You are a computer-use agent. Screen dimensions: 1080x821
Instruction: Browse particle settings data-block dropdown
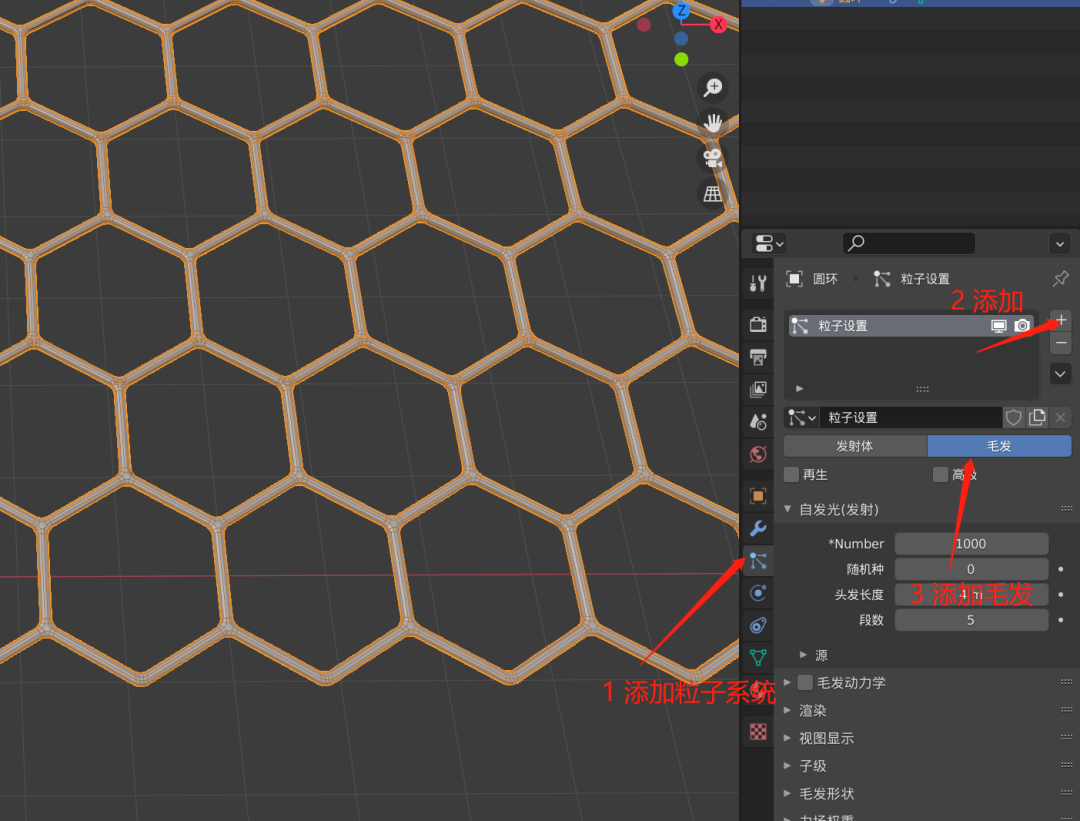coord(802,417)
